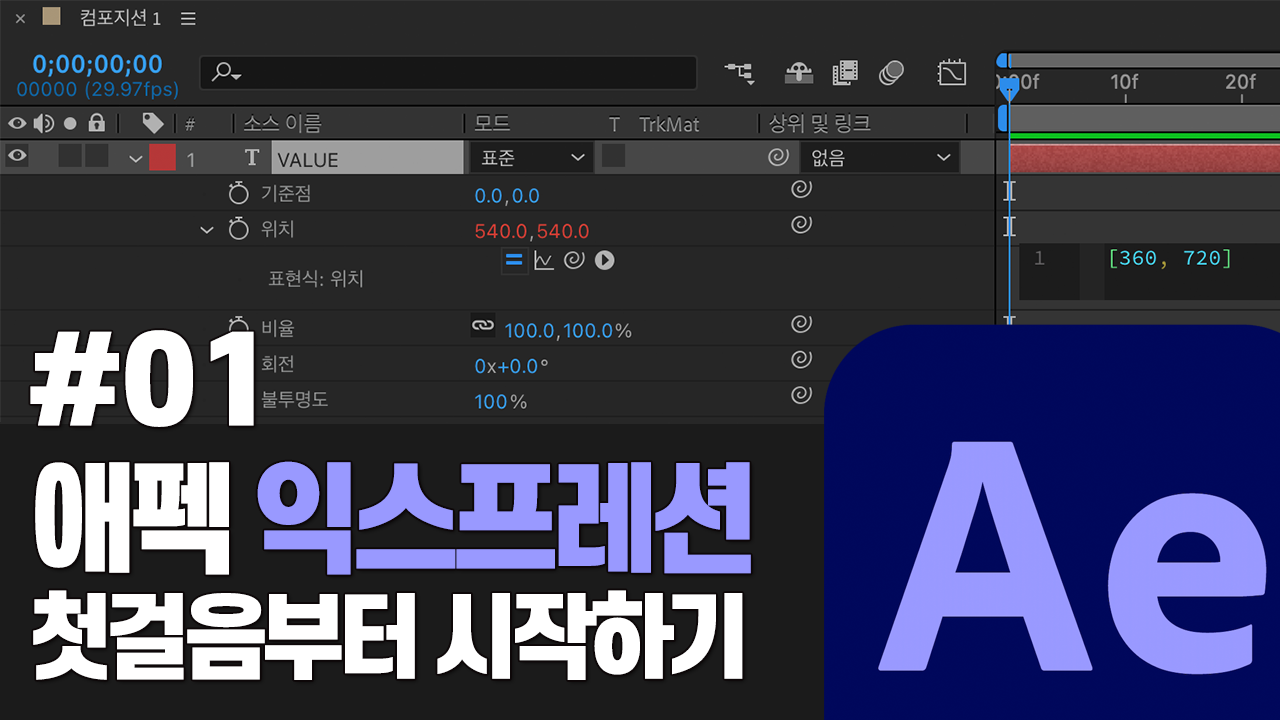This screenshot has width=1280, height=720.
Task: Click the layer parent pick whip spiral
Action: pos(777,158)
